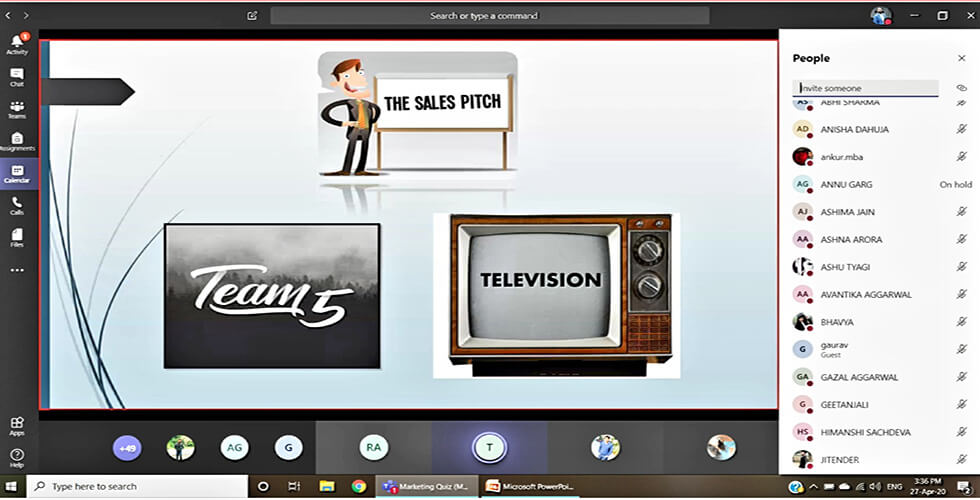The height and width of the screenshot is (500, 980).
Task: Expand more apps ellipsis in sidebar
Action: click(16, 270)
